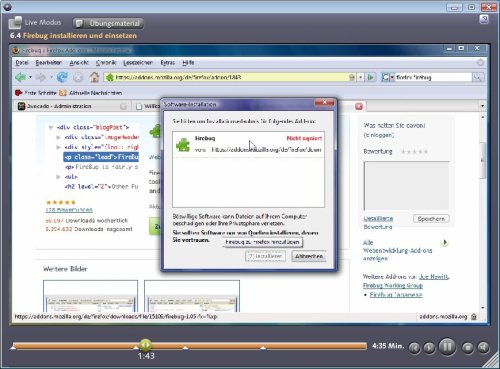Screen dimensions: 500x369
Task: Toggle the Live Modus option
Action: [x=35, y=23]
